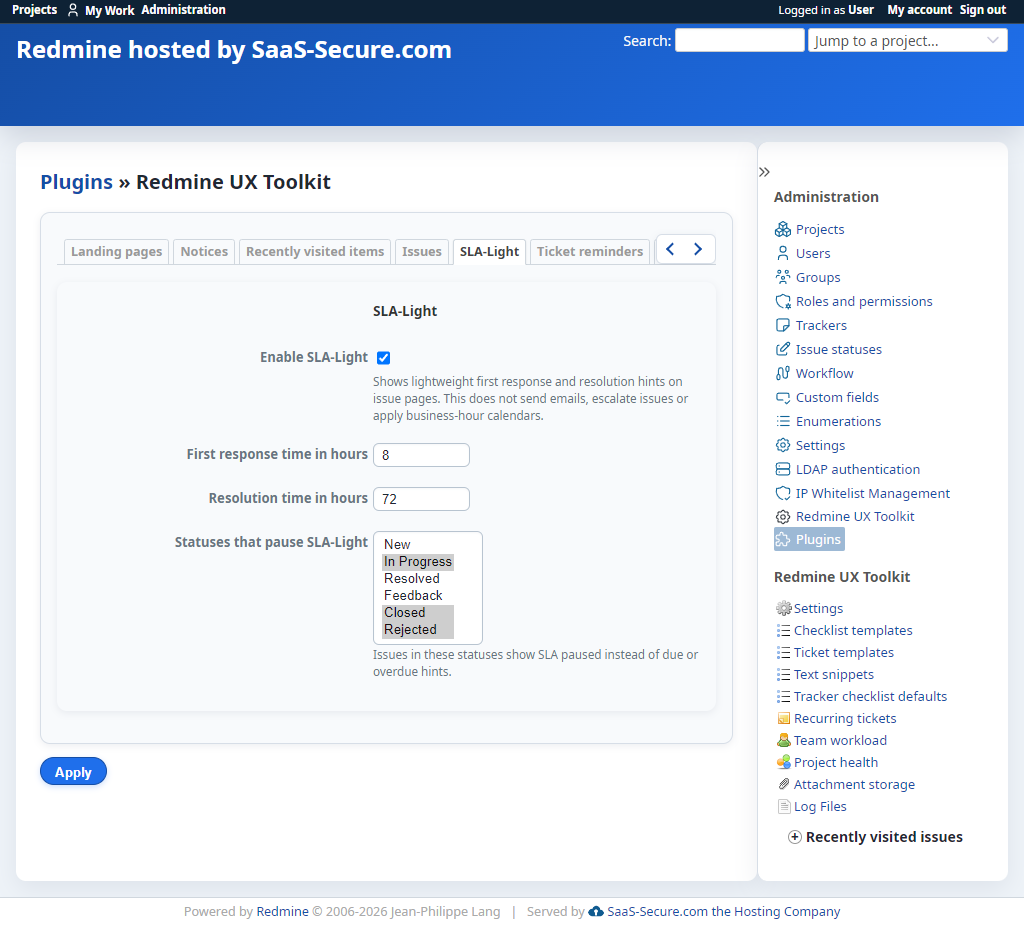Screen dimensions: 1024x925
Task: Click the Tracker checklist defaults list icon
Action: pos(784,696)
